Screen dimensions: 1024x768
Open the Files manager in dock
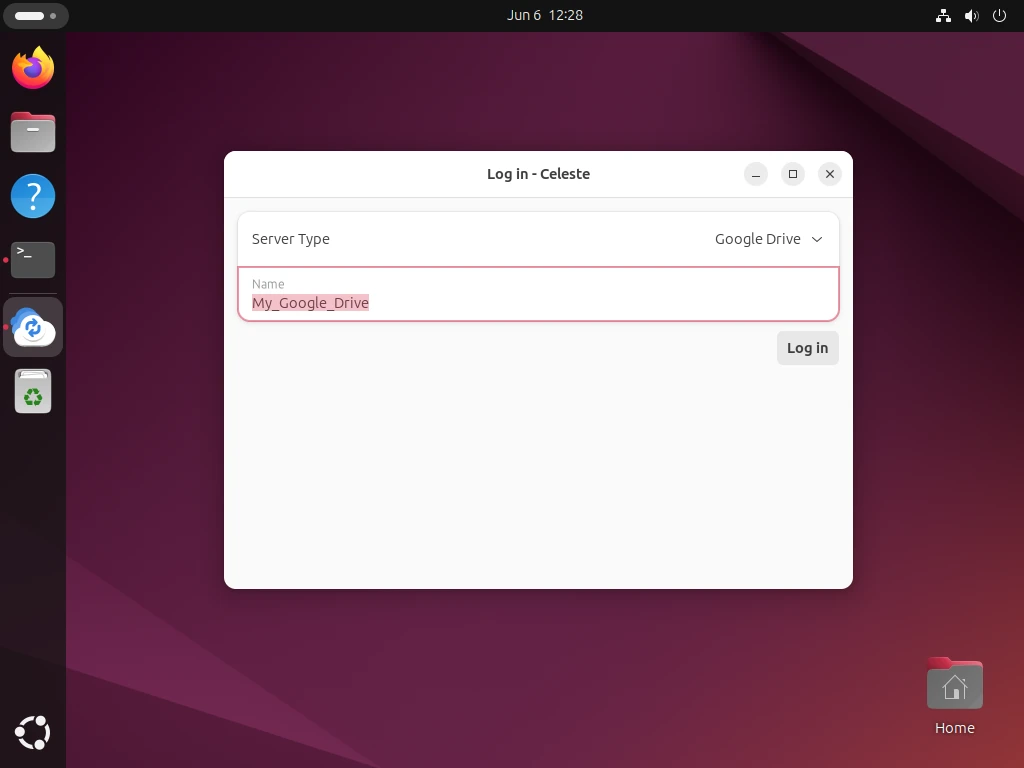(x=33, y=132)
